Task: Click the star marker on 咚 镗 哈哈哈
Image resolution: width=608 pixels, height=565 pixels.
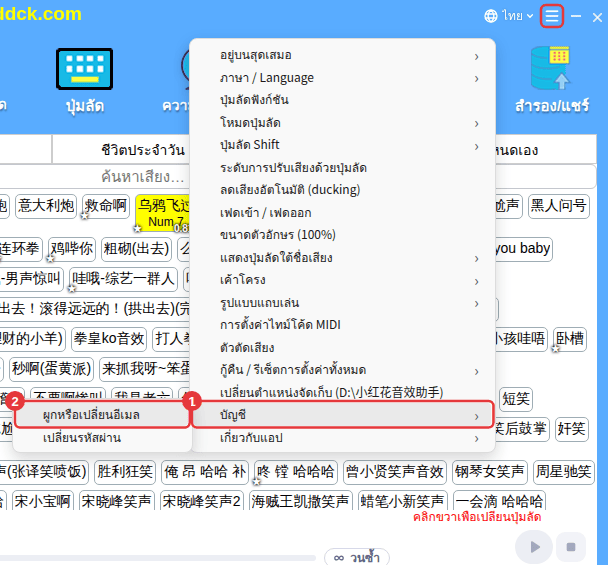Action: pyautogui.click(x=256, y=482)
